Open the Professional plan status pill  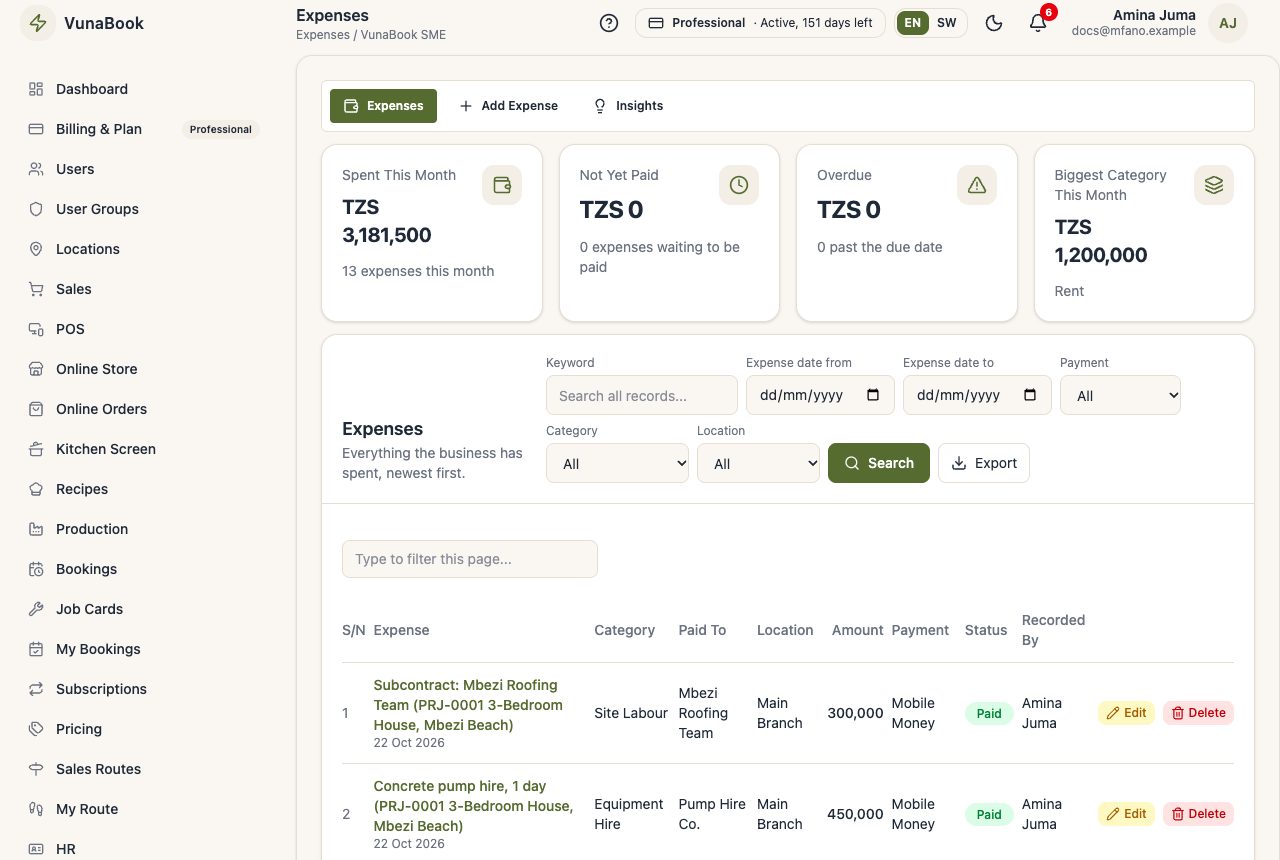(760, 23)
